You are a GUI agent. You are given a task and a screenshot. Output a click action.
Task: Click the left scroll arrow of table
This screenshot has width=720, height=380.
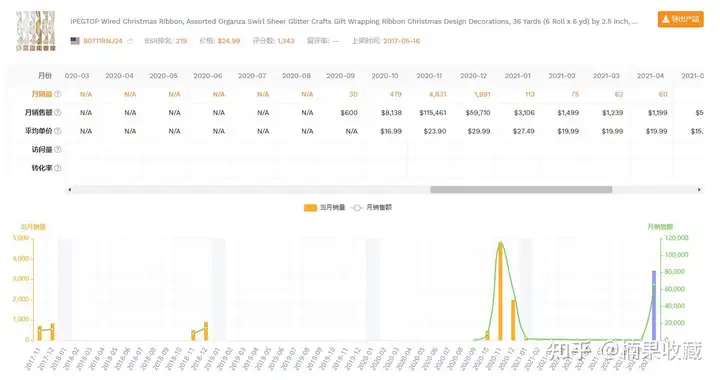[x=69, y=190]
